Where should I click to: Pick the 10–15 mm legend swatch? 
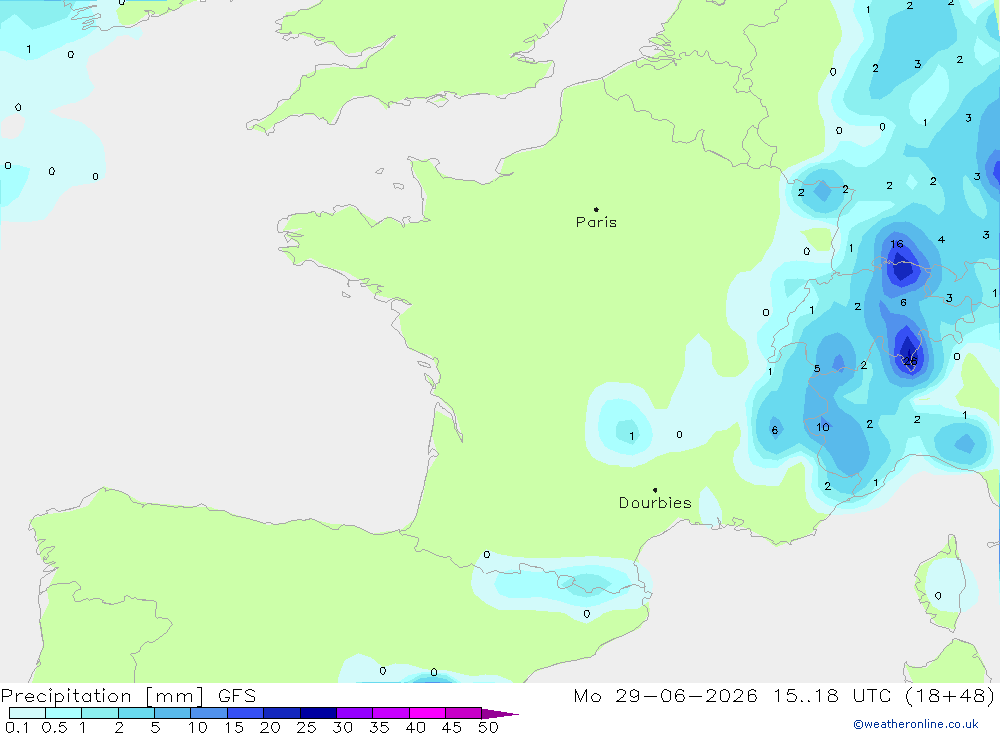(209, 713)
